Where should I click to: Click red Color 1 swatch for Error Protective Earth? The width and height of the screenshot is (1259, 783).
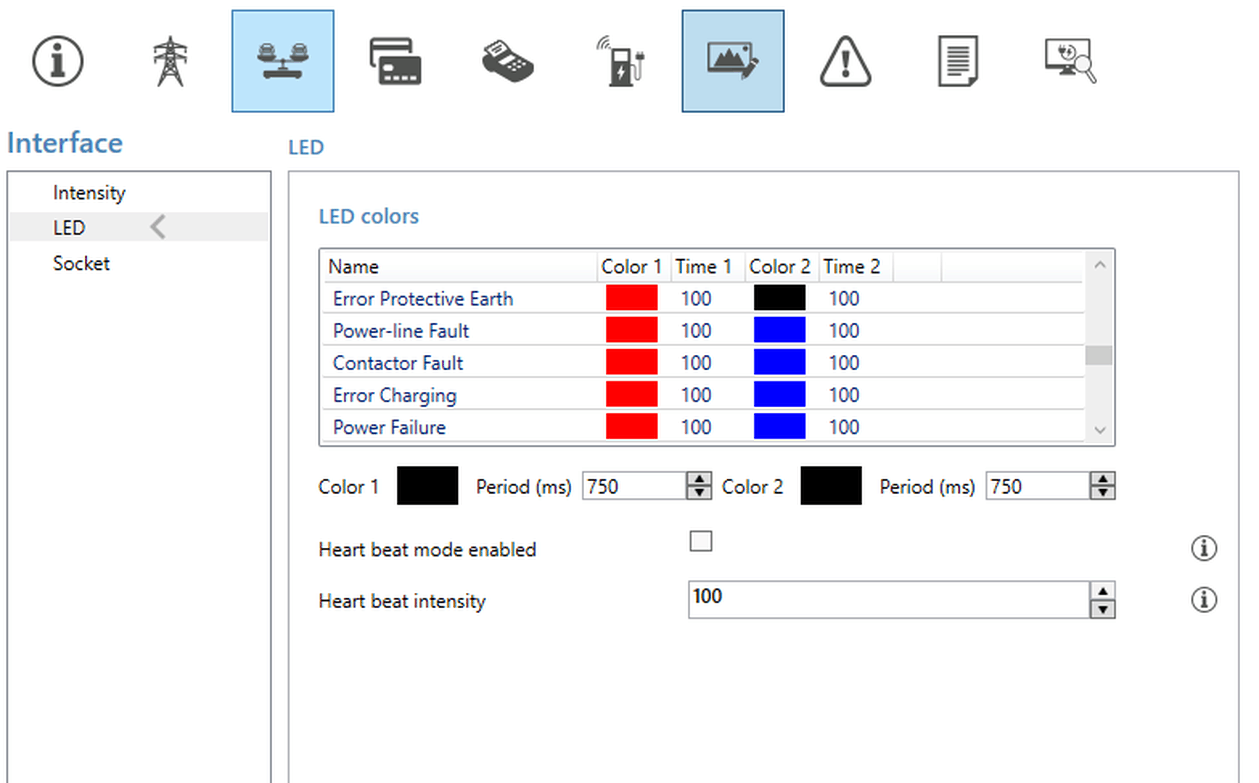[632, 298]
